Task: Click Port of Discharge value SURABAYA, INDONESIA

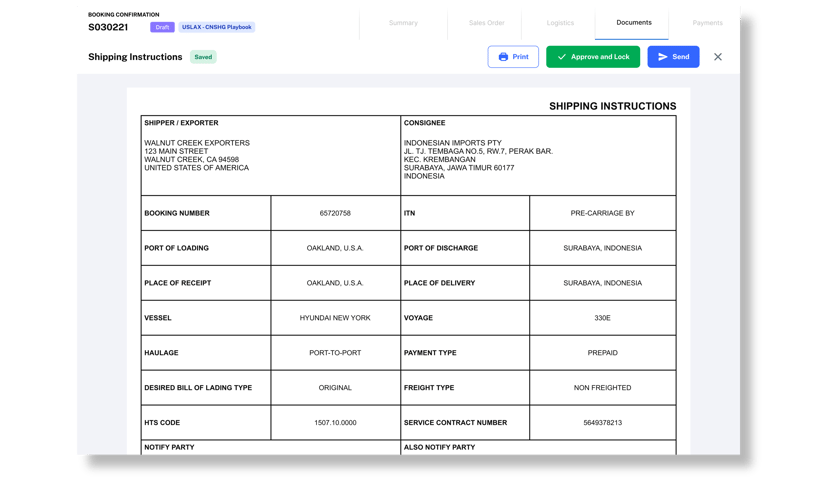Action: [x=602, y=248]
